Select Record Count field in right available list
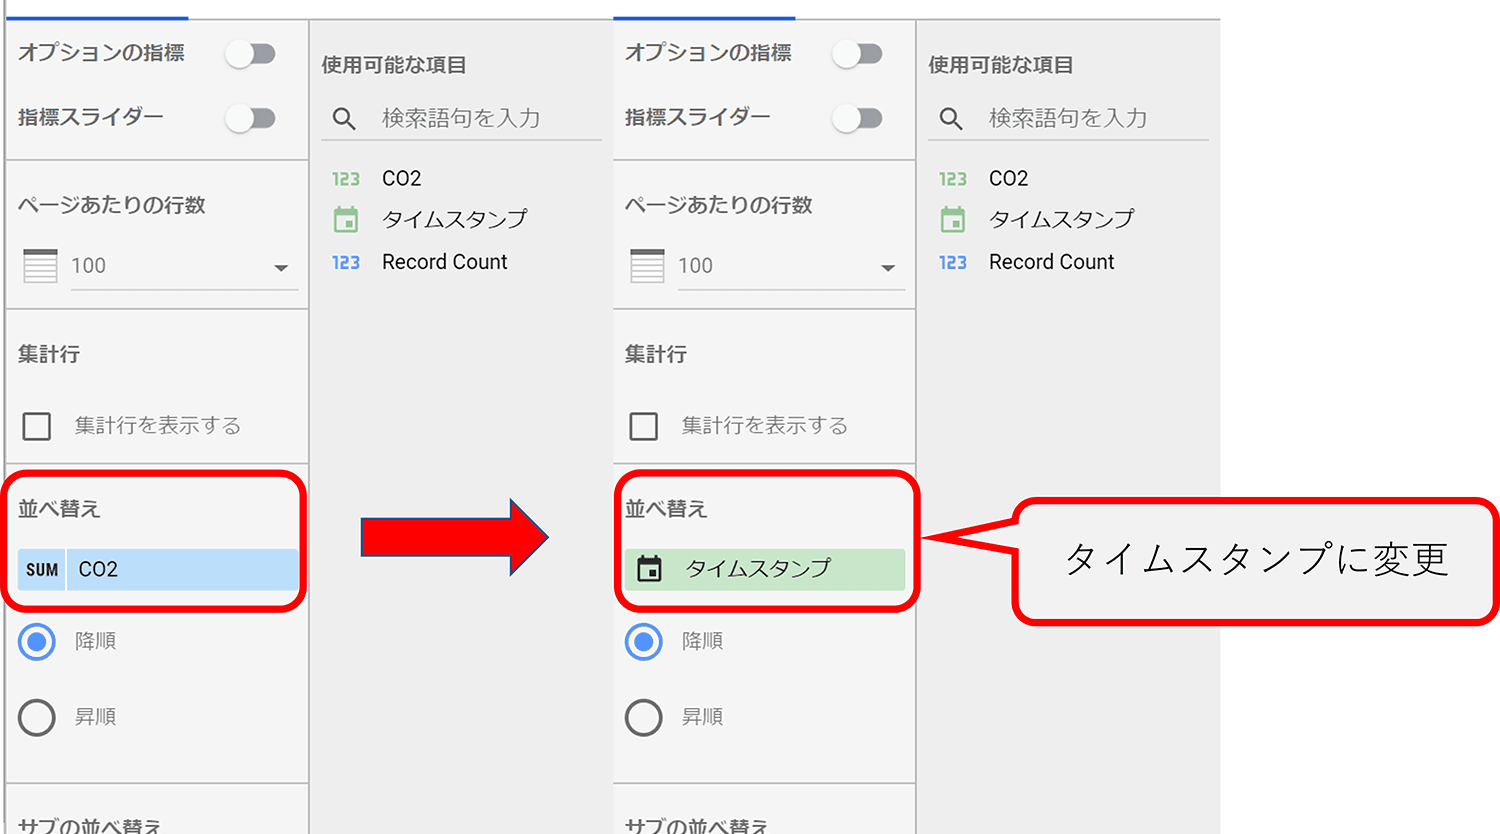The height and width of the screenshot is (834, 1500). coord(1052,262)
